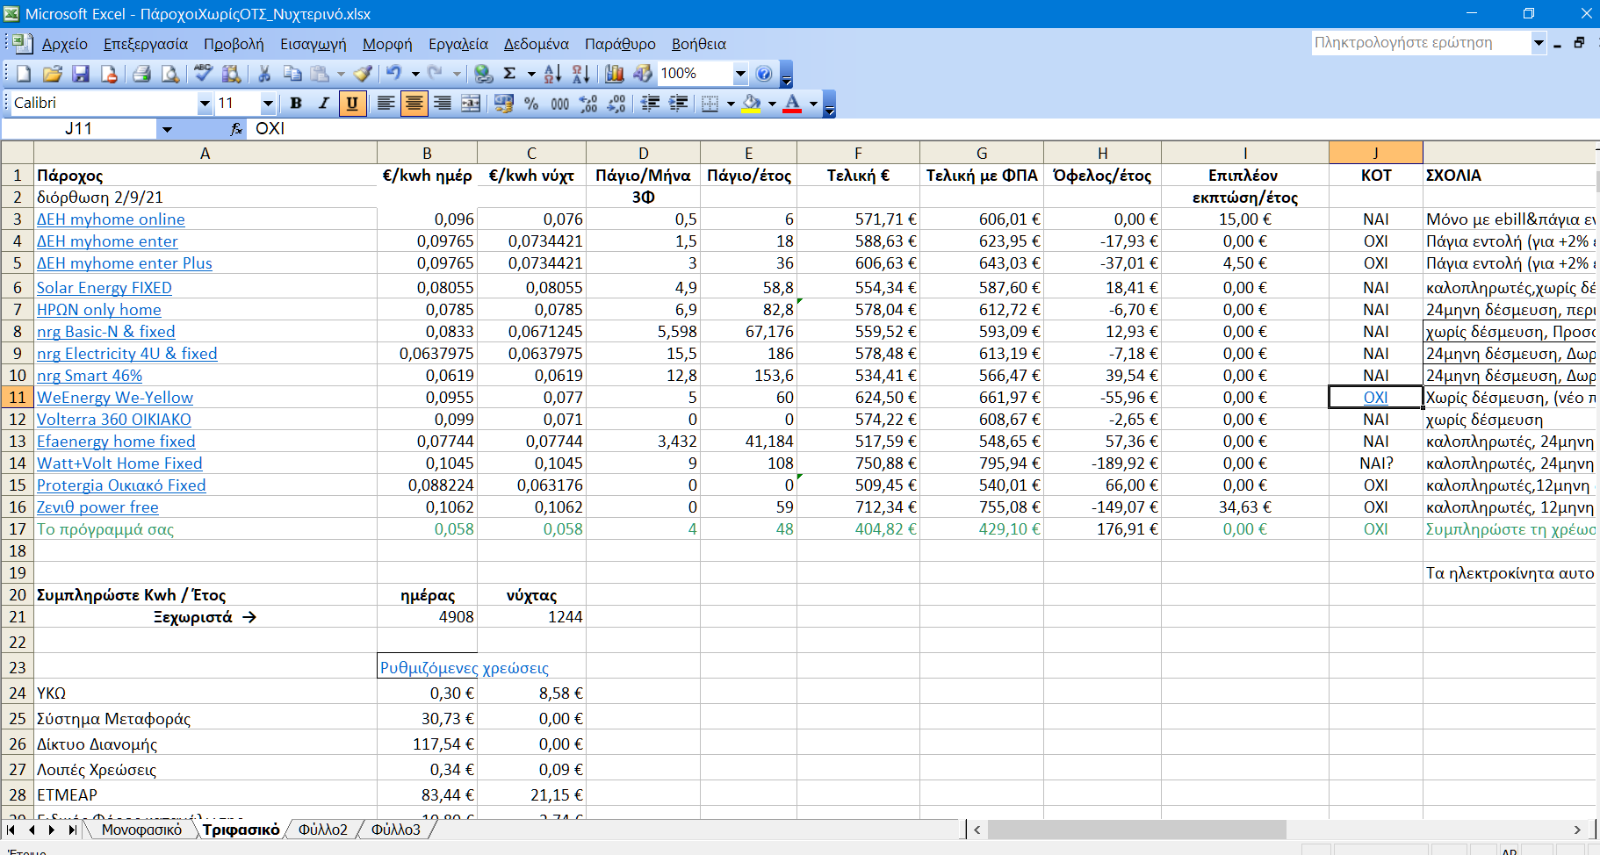
Task: Open the borders dropdown arrow
Action: 730,103
